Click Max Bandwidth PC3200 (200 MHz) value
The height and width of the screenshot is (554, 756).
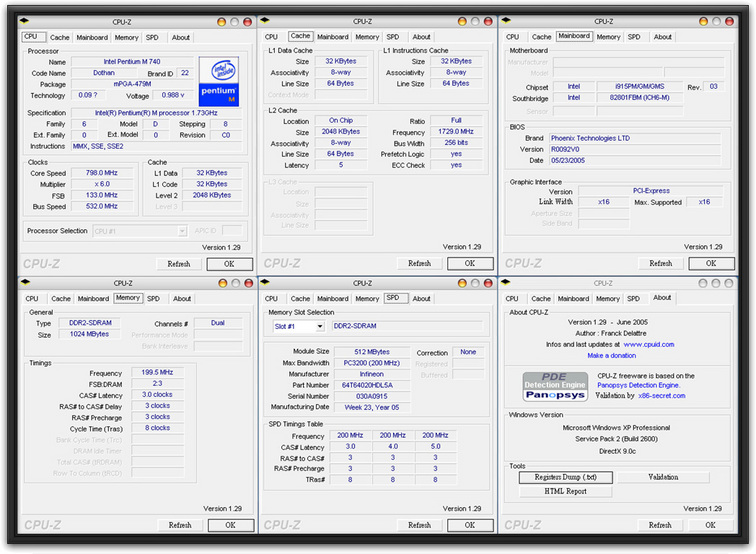tap(371, 363)
